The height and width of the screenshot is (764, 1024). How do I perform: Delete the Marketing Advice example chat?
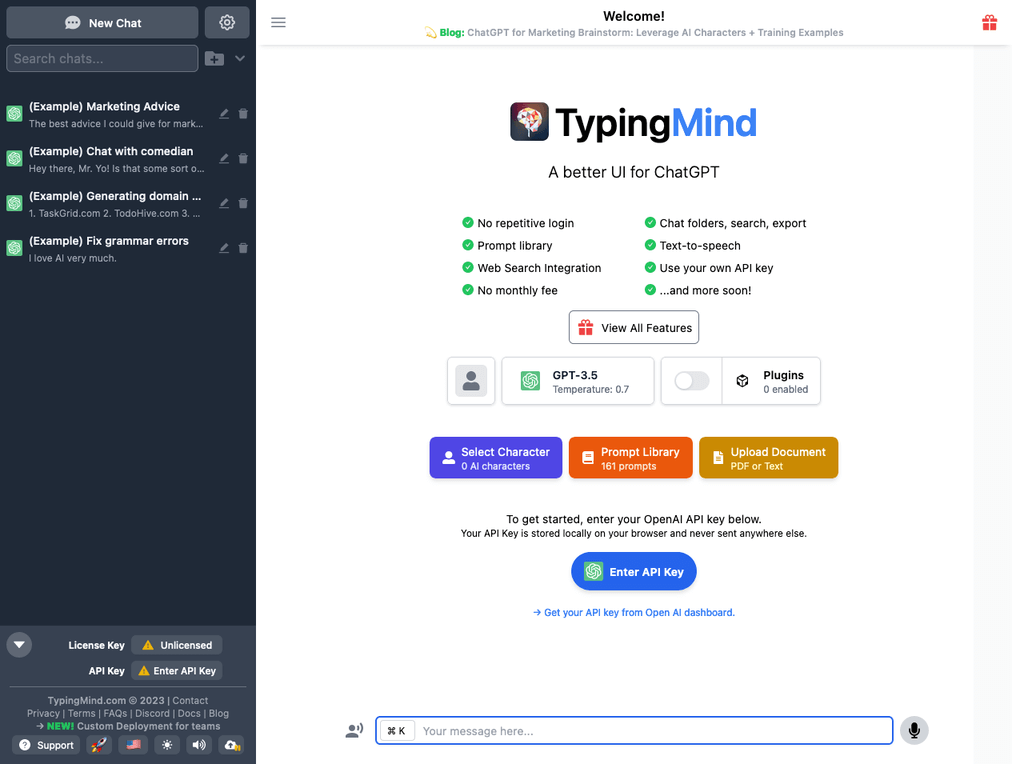tap(243, 113)
